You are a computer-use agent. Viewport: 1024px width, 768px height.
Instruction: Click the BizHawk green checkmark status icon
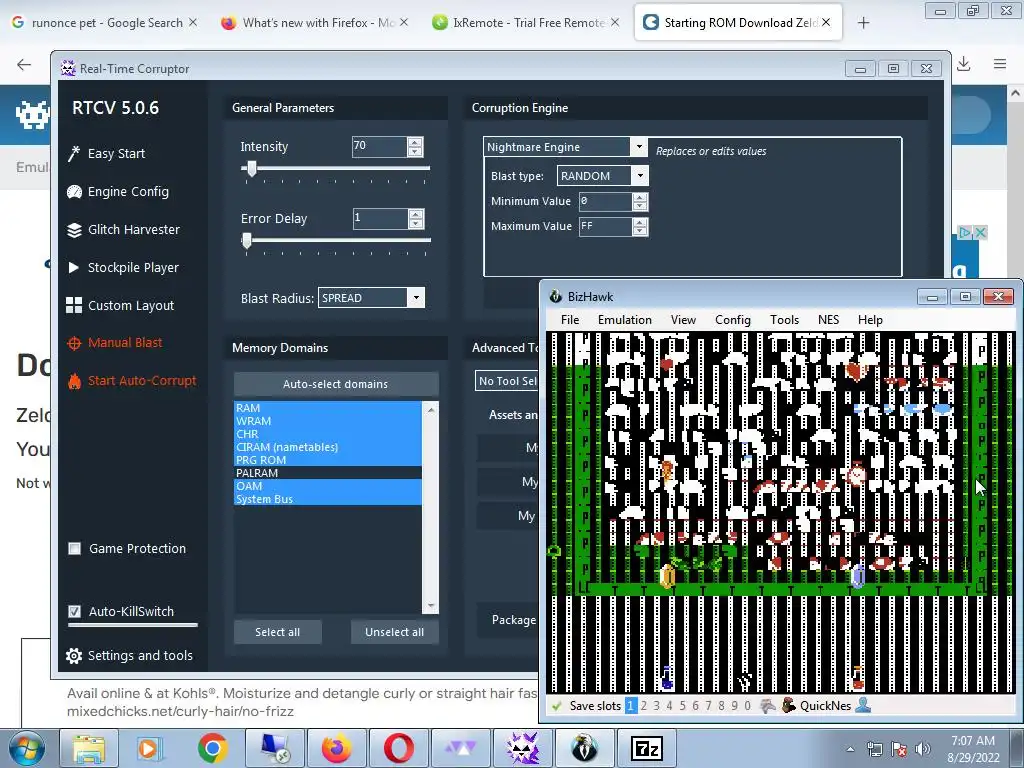pyautogui.click(x=556, y=706)
